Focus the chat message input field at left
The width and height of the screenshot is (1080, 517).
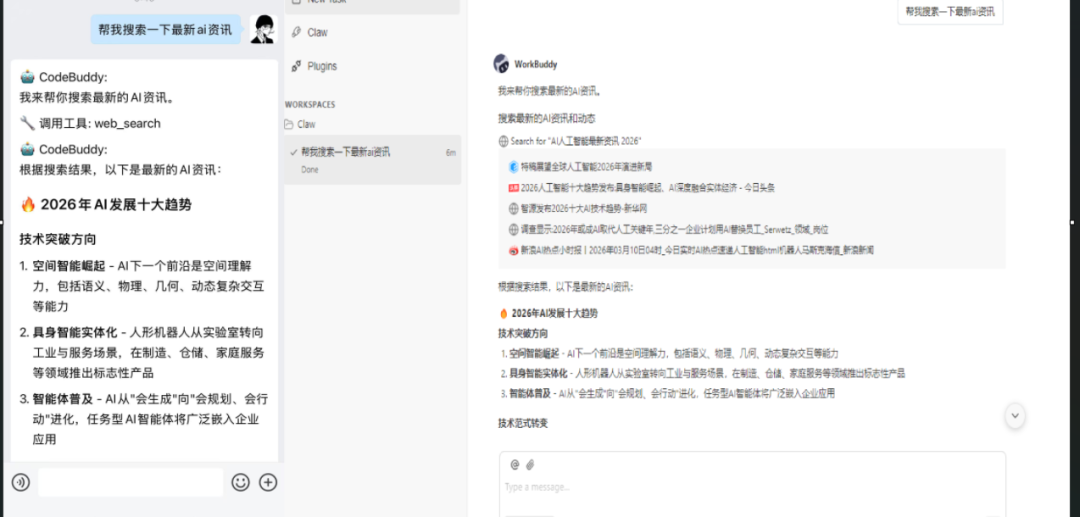[x=131, y=483]
